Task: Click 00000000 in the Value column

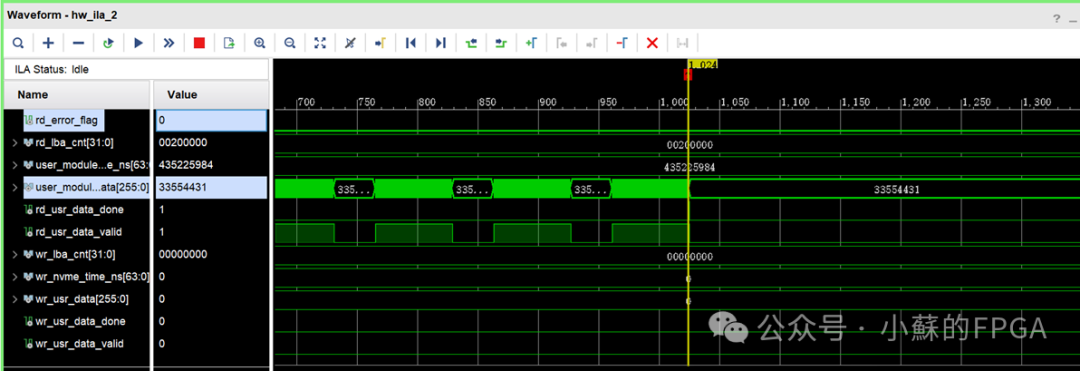Action: [183, 255]
